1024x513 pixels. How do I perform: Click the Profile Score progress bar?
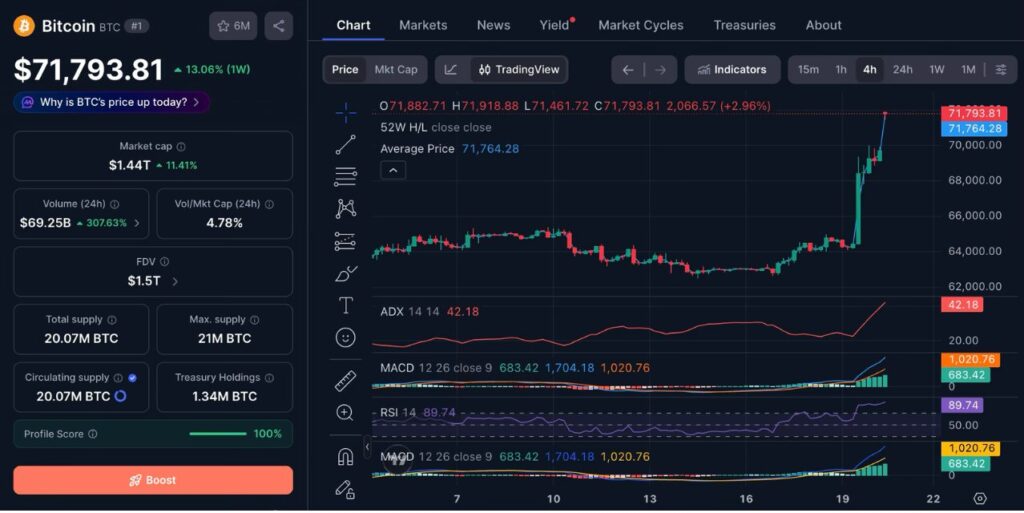click(x=217, y=434)
